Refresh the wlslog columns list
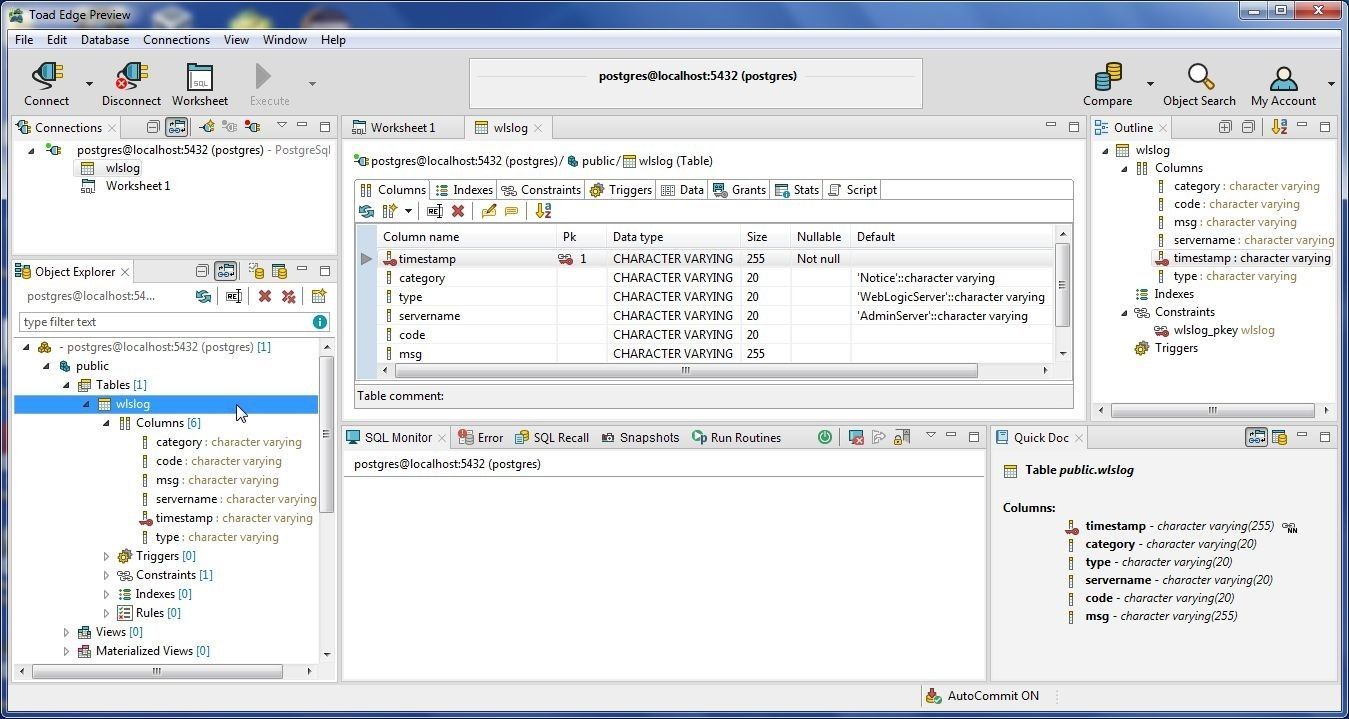Screen dimensions: 1349x719 click(366, 211)
